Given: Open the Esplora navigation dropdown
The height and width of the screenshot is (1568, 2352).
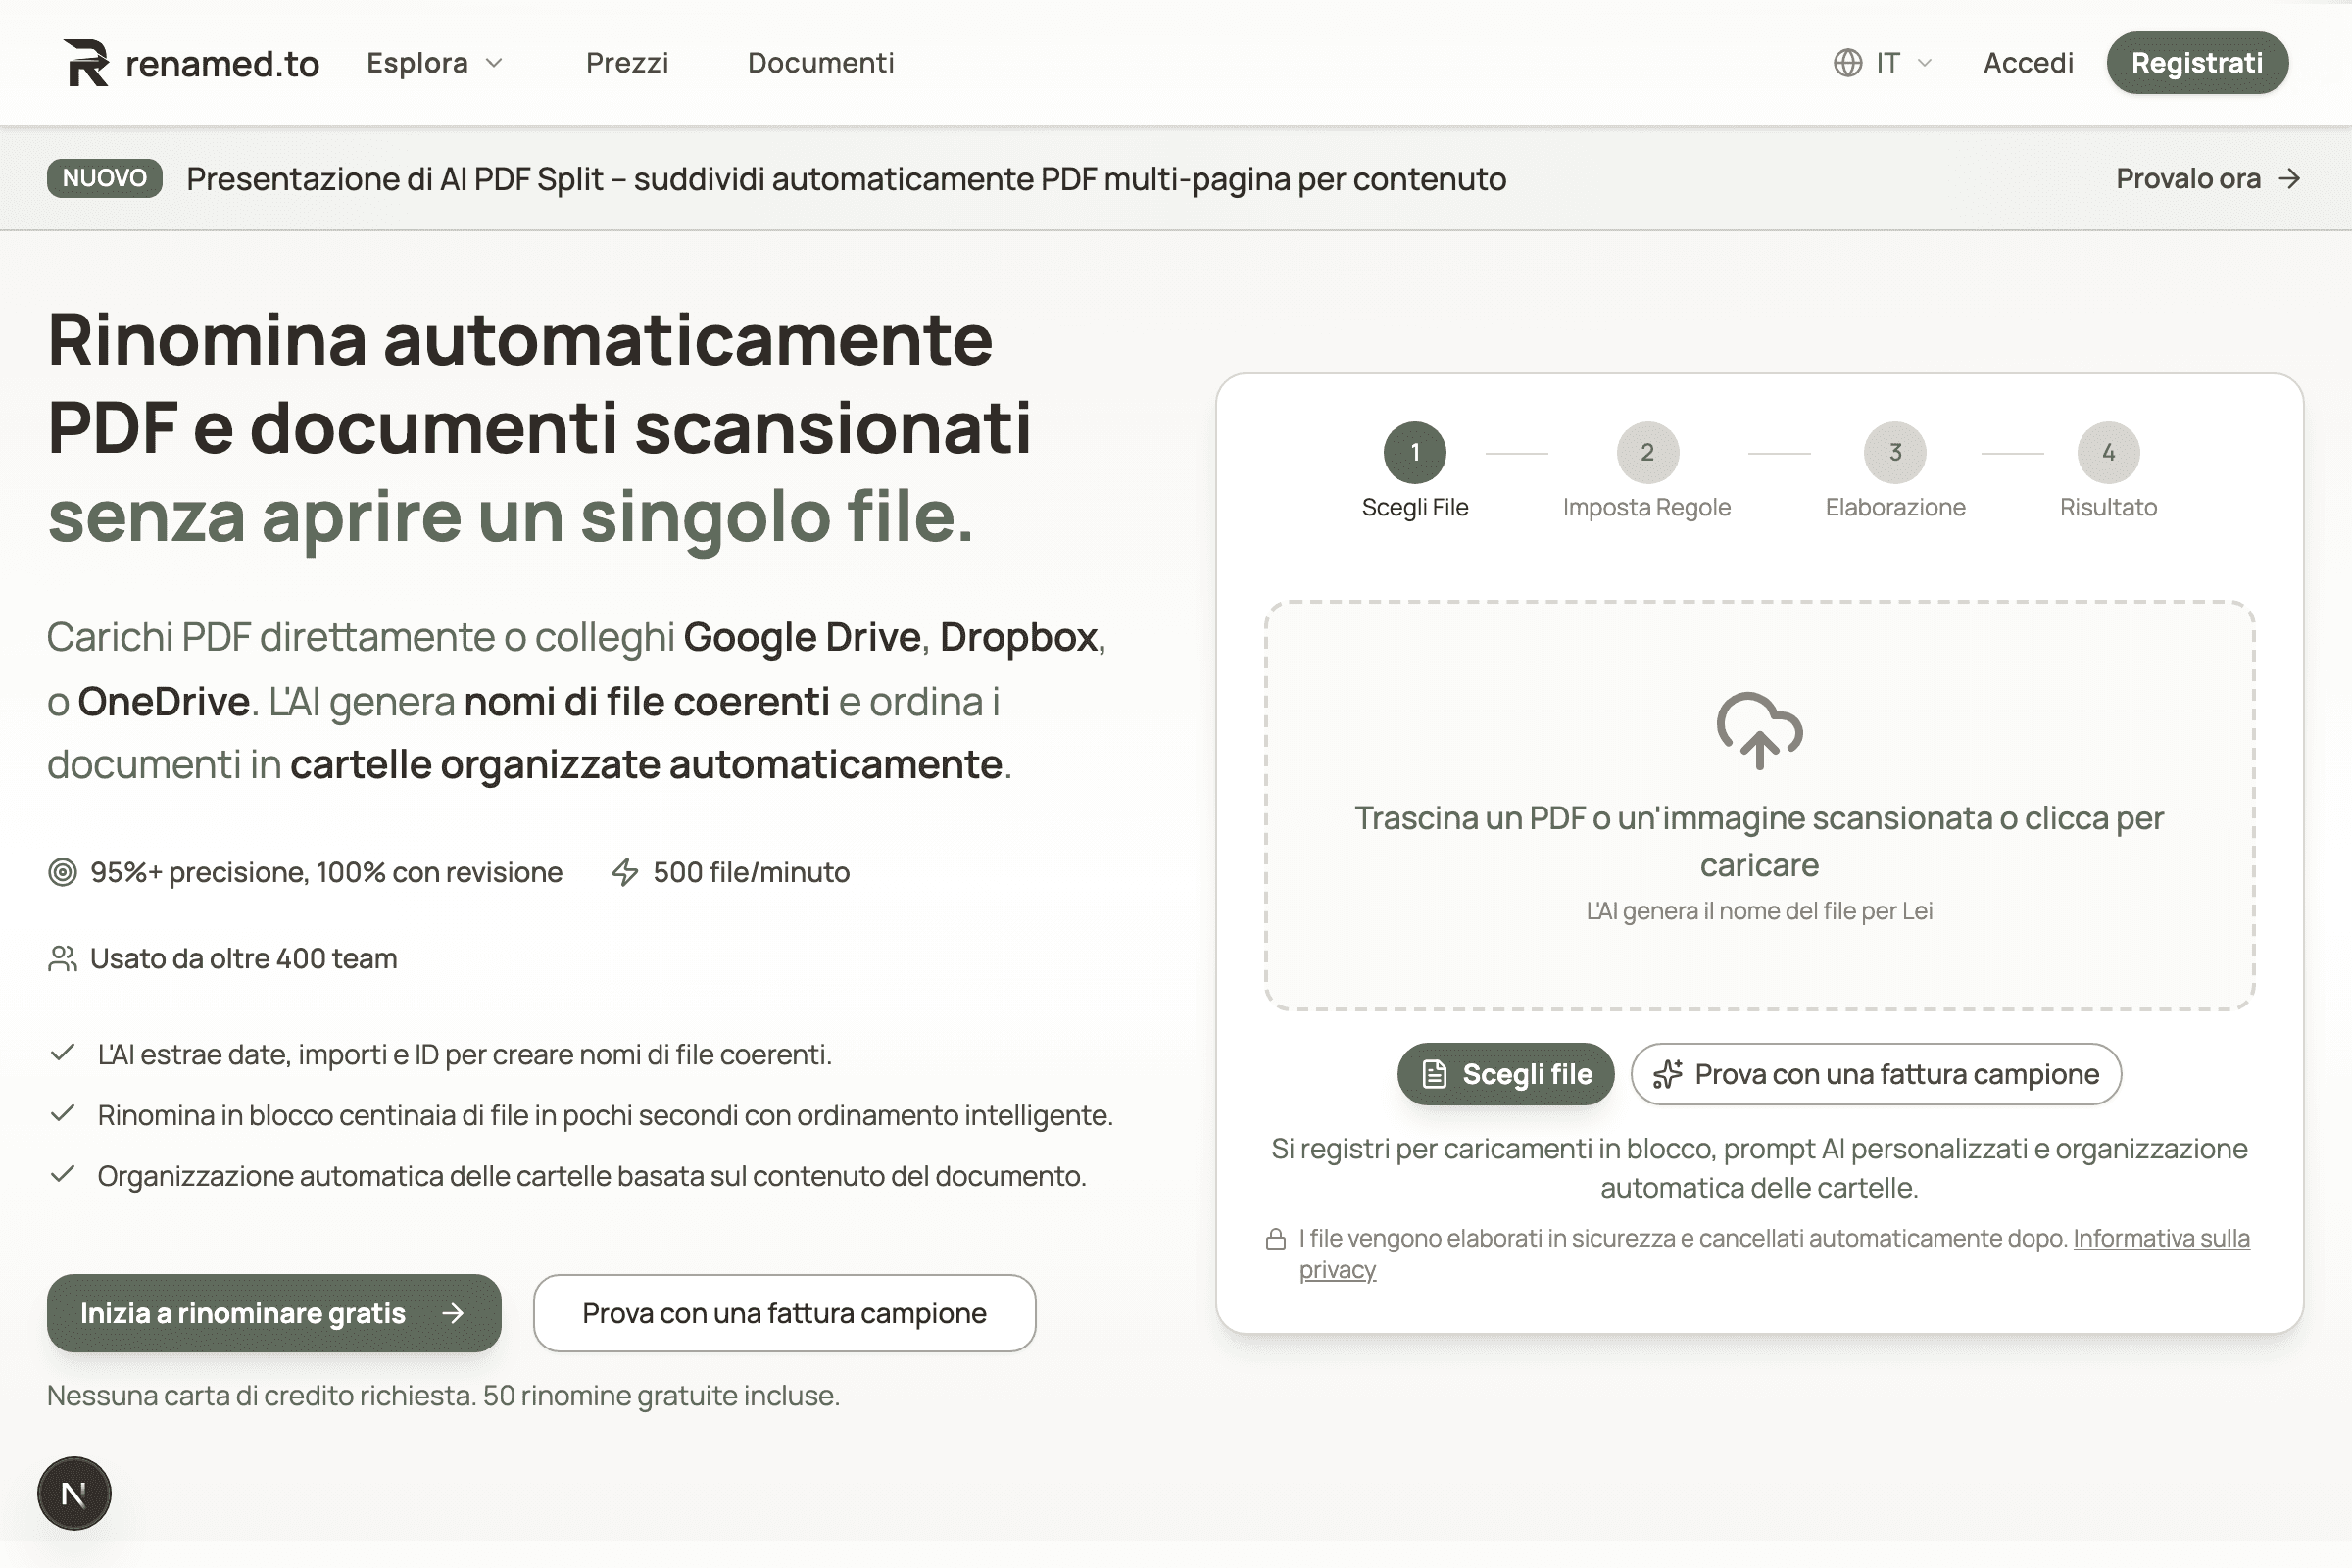Looking at the screenshot, I should 417,62.
